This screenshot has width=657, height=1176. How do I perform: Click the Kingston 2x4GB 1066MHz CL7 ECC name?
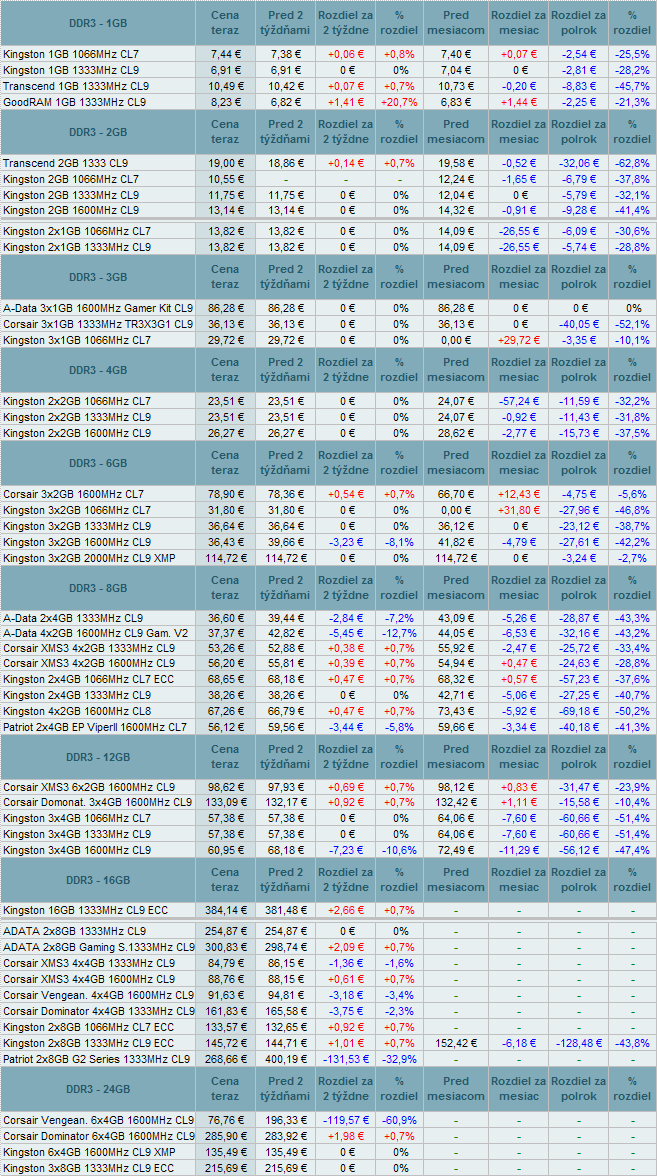(x=87, y=679)
